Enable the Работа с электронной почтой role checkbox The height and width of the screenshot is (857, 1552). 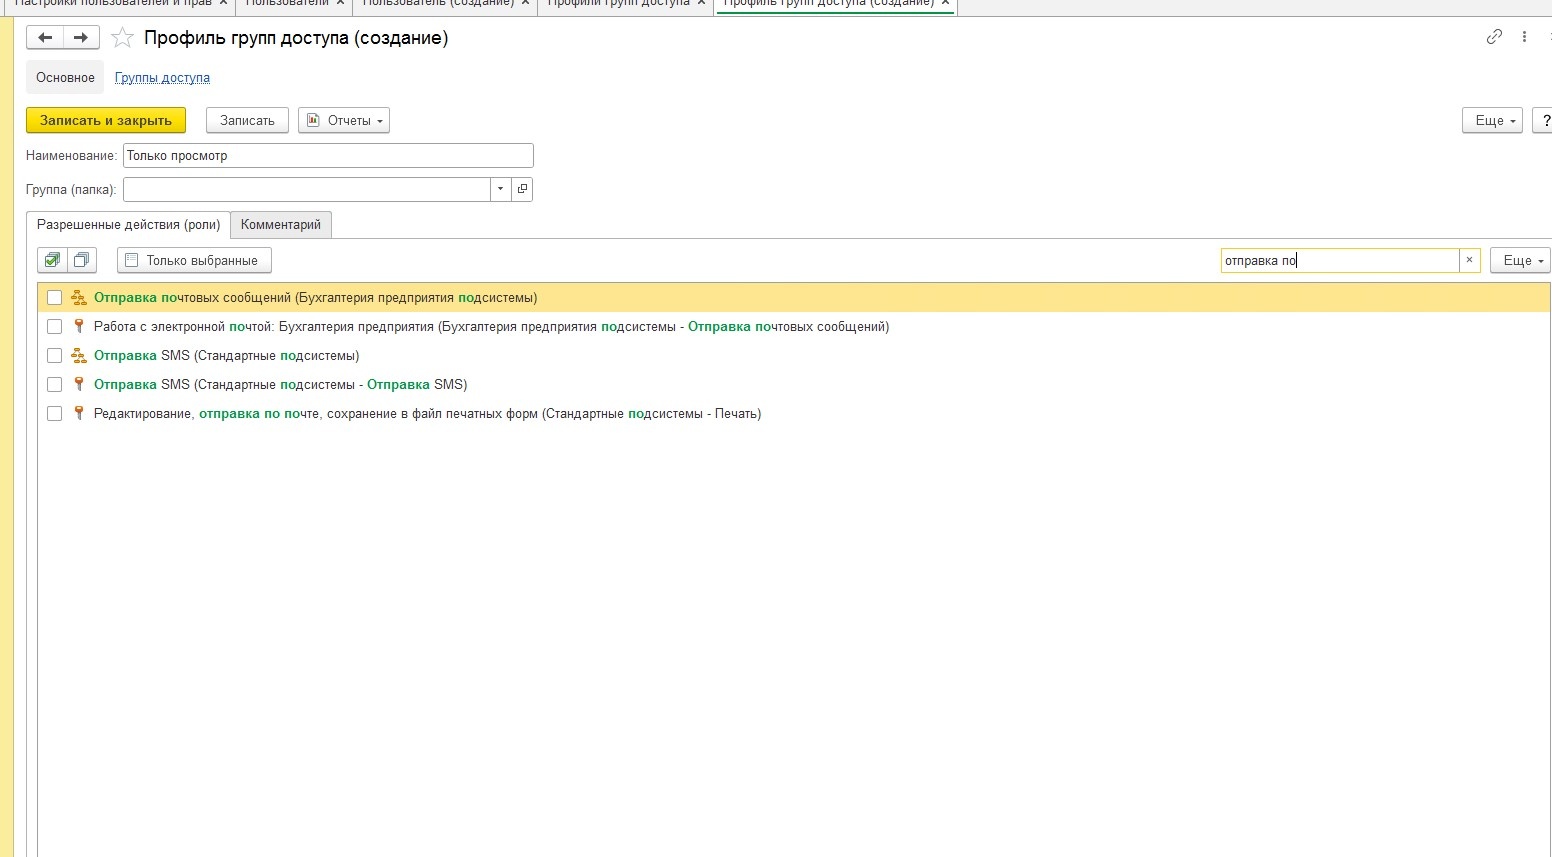click(x=54, y=326)
